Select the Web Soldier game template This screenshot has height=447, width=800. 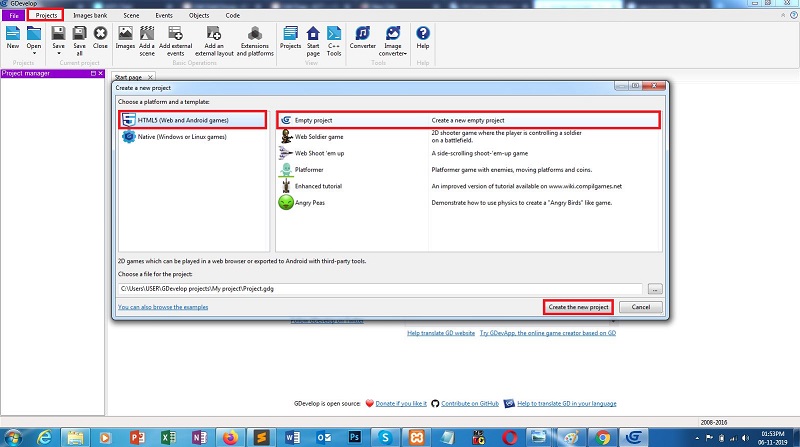(468, 137)
